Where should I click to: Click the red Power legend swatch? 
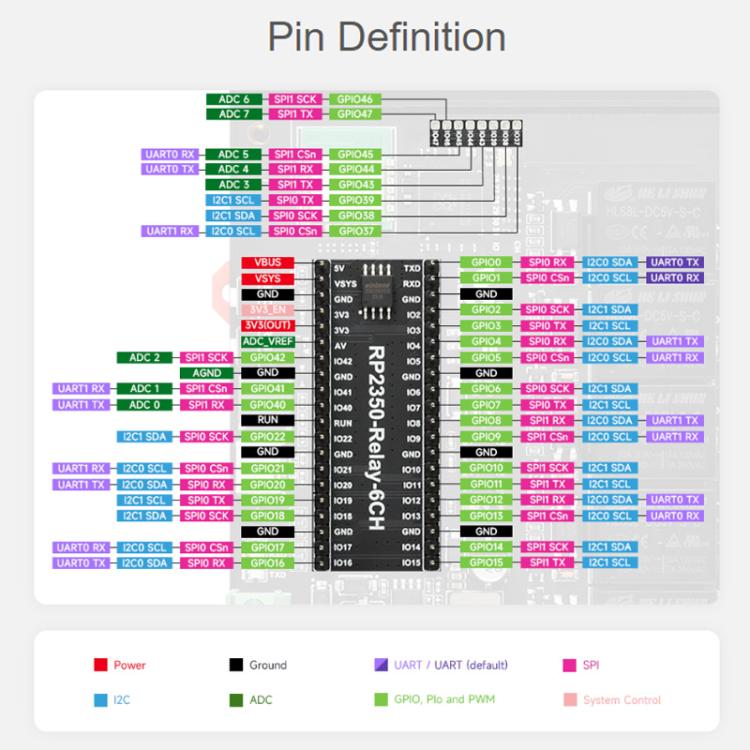100,665
